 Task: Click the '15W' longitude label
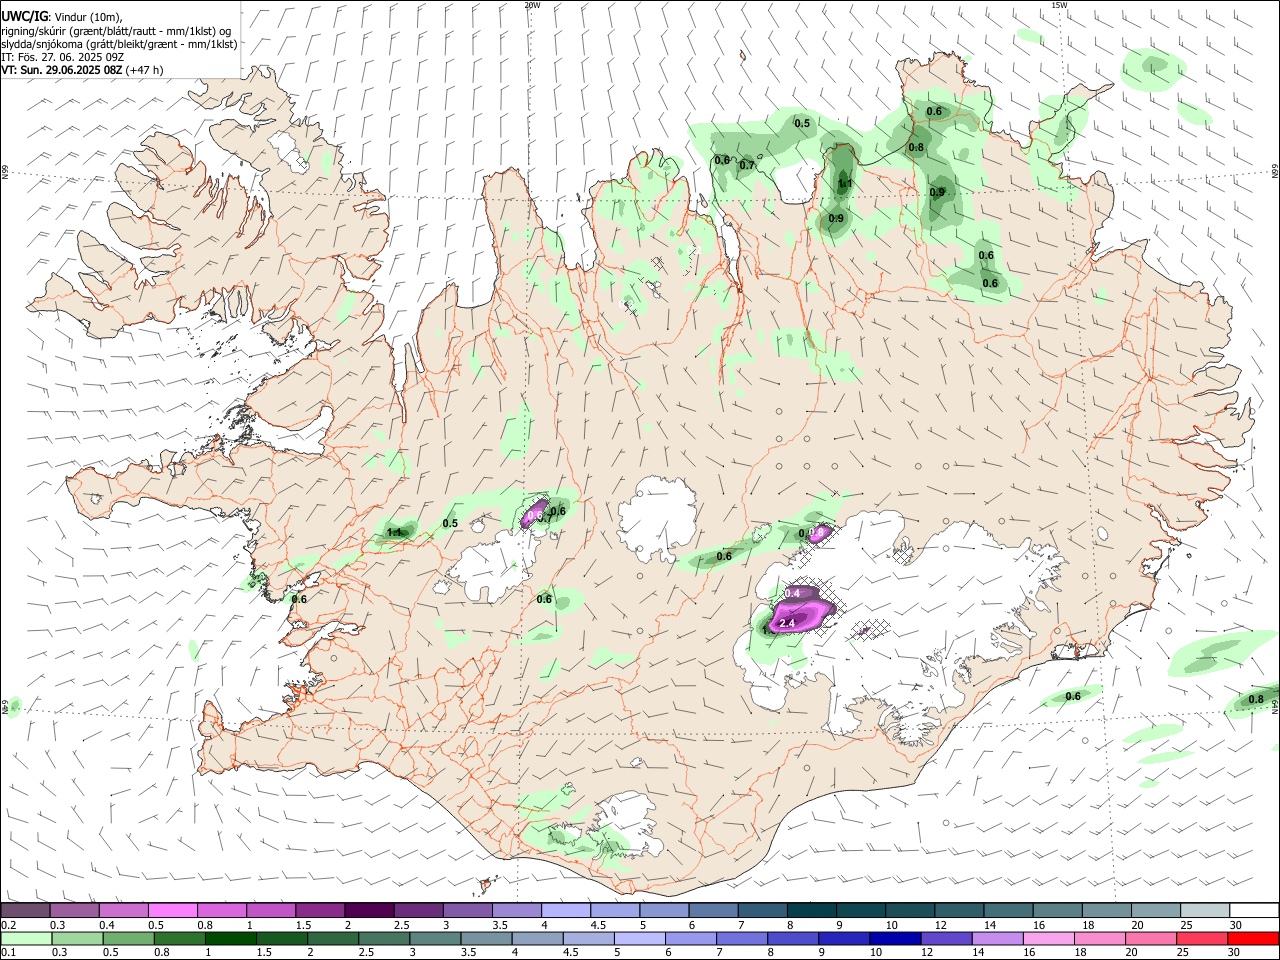tap(1059, 5)
